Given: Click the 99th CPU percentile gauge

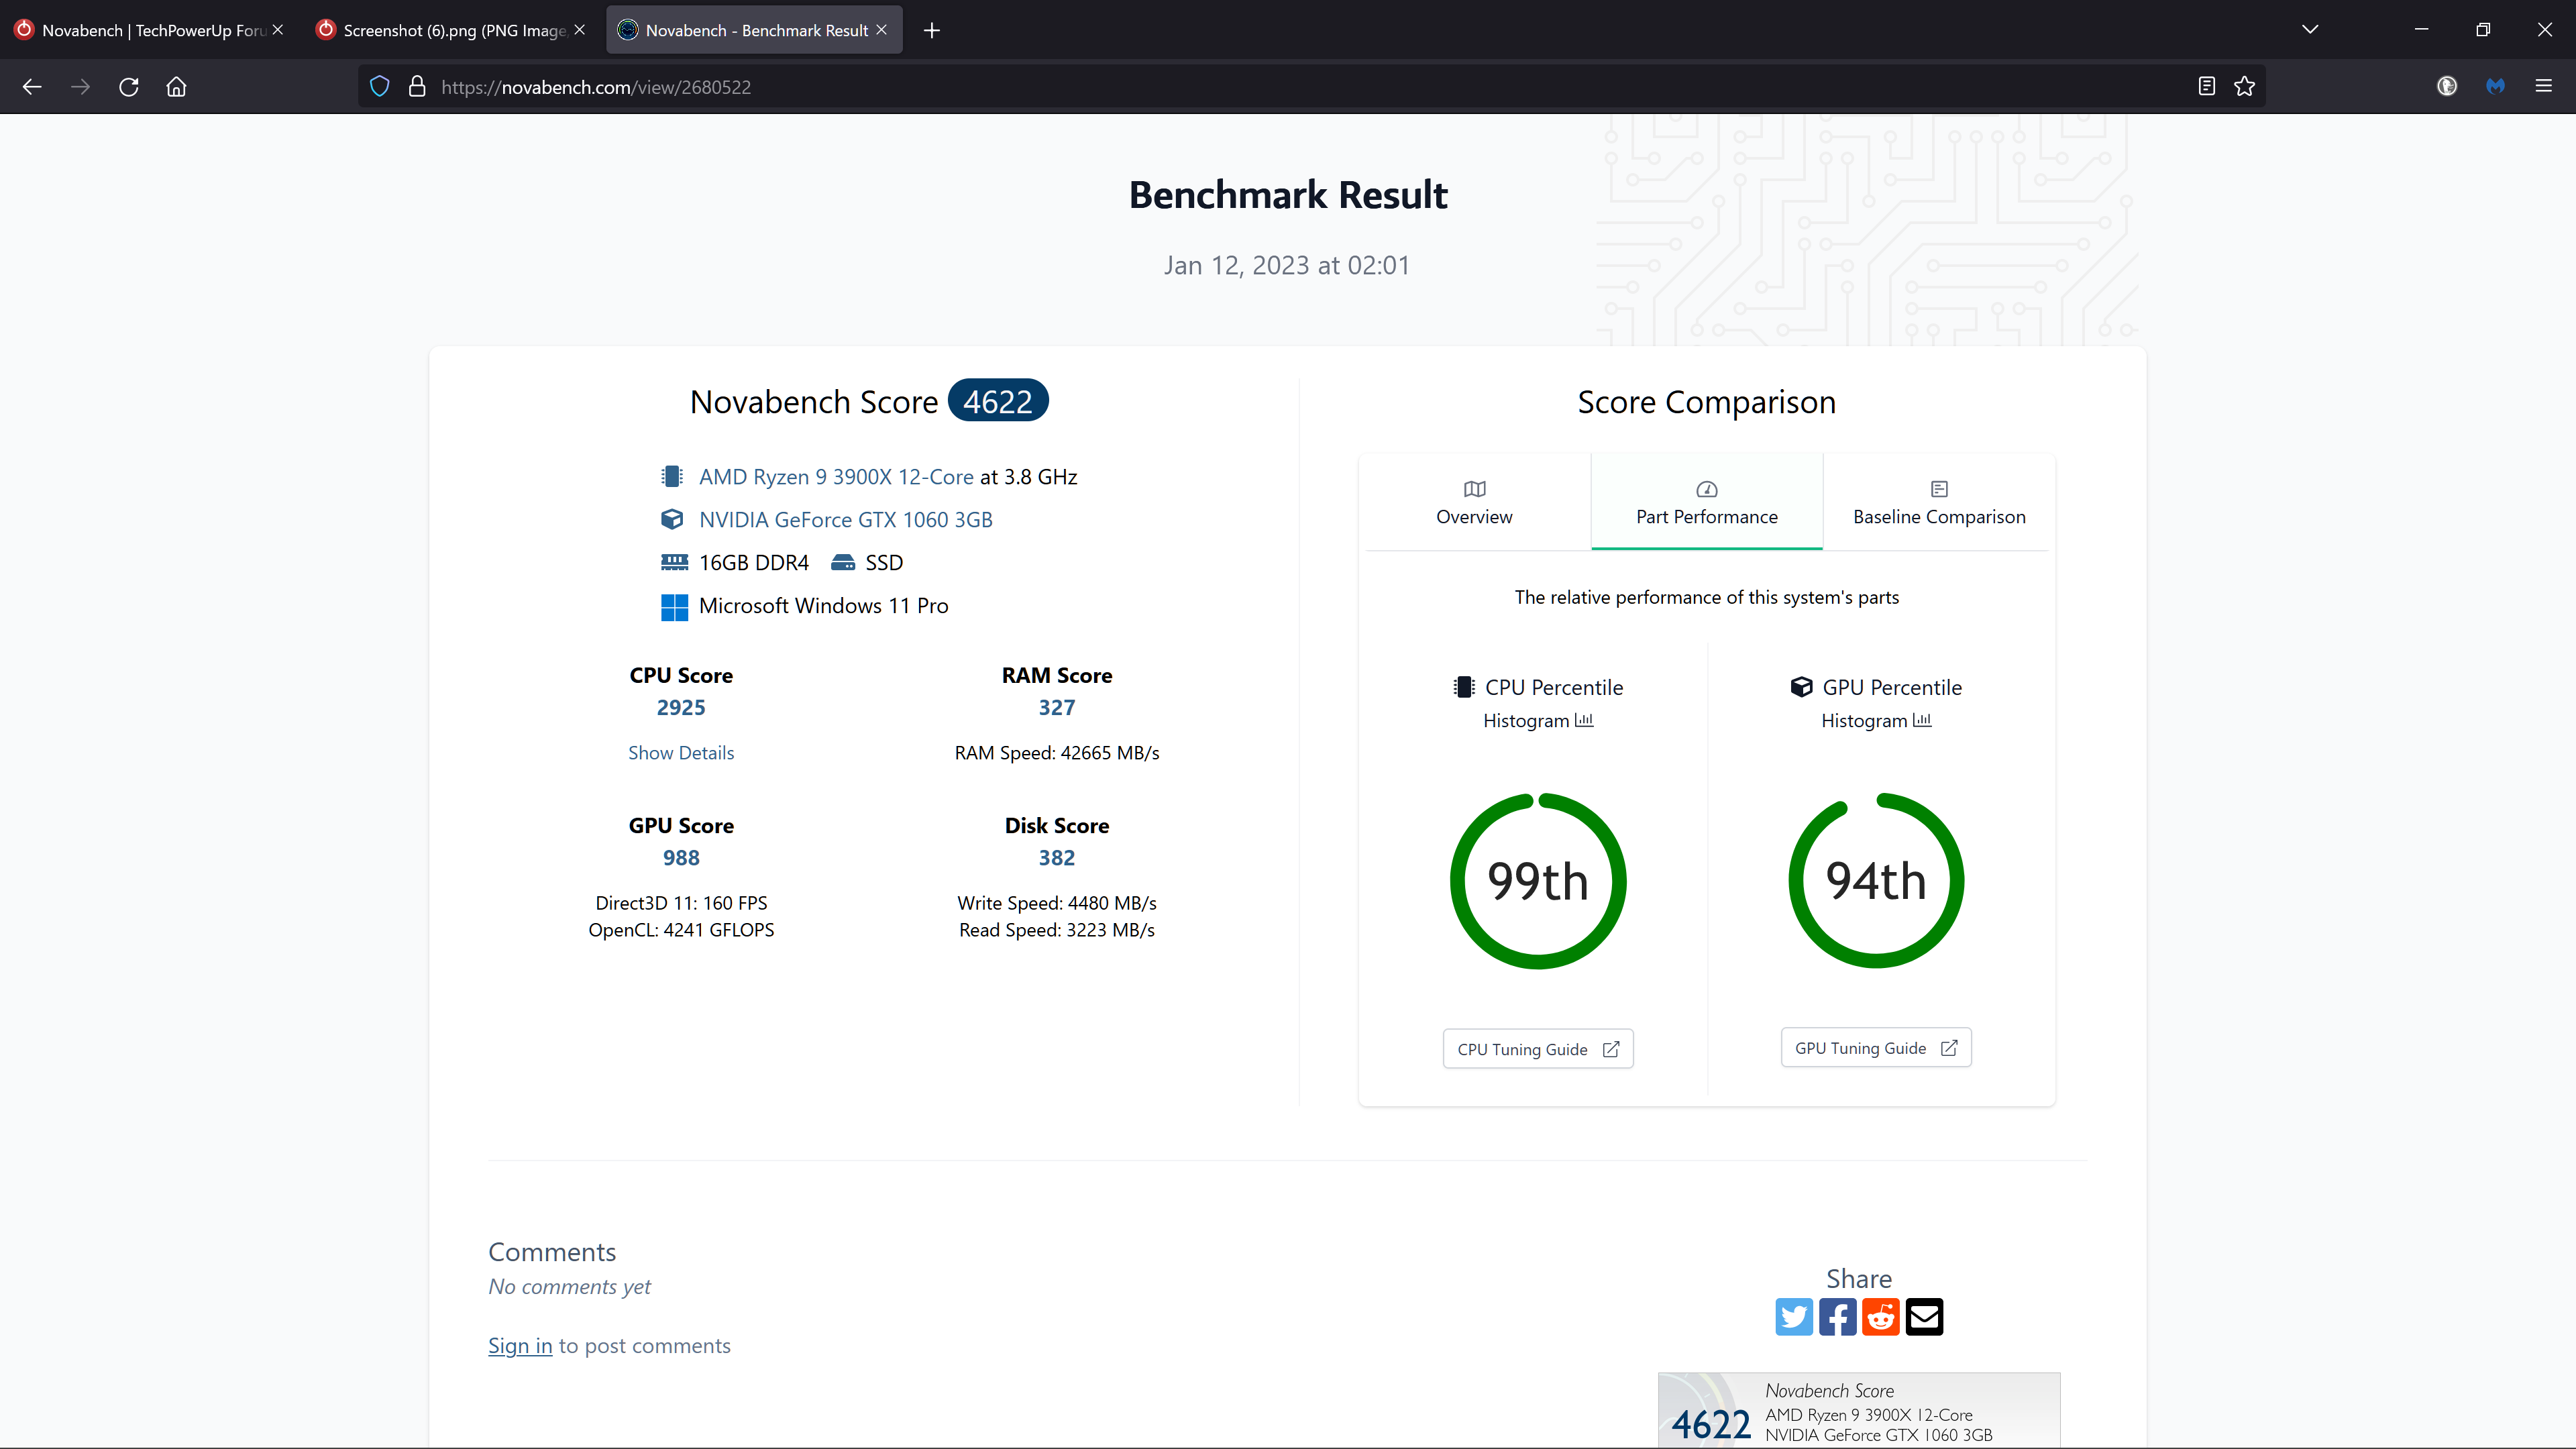Looking at the screenshot, I should pos(1538,881).
